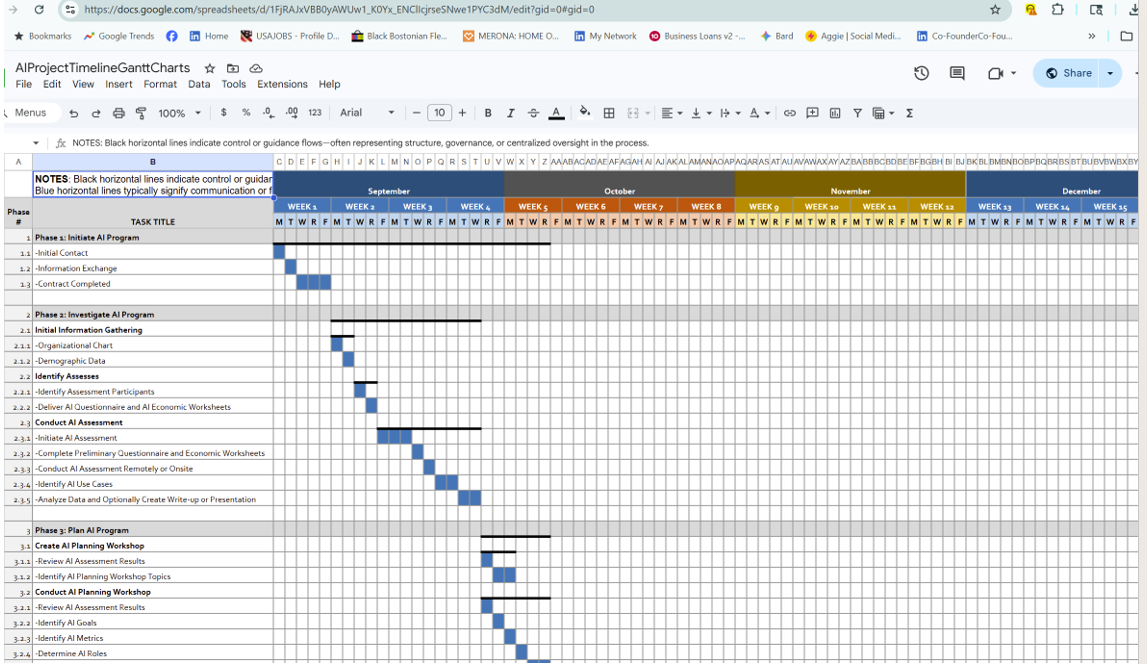Open the Insert menu

tap(119, 84)
